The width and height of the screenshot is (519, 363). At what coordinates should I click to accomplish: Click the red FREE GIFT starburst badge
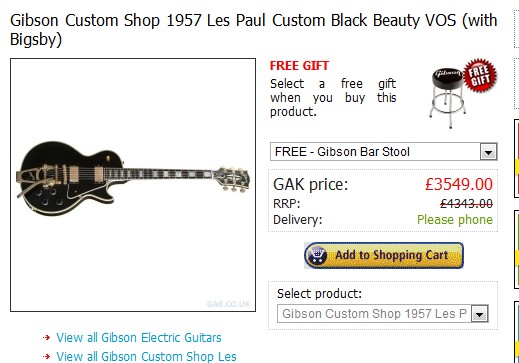click(480, 75)
